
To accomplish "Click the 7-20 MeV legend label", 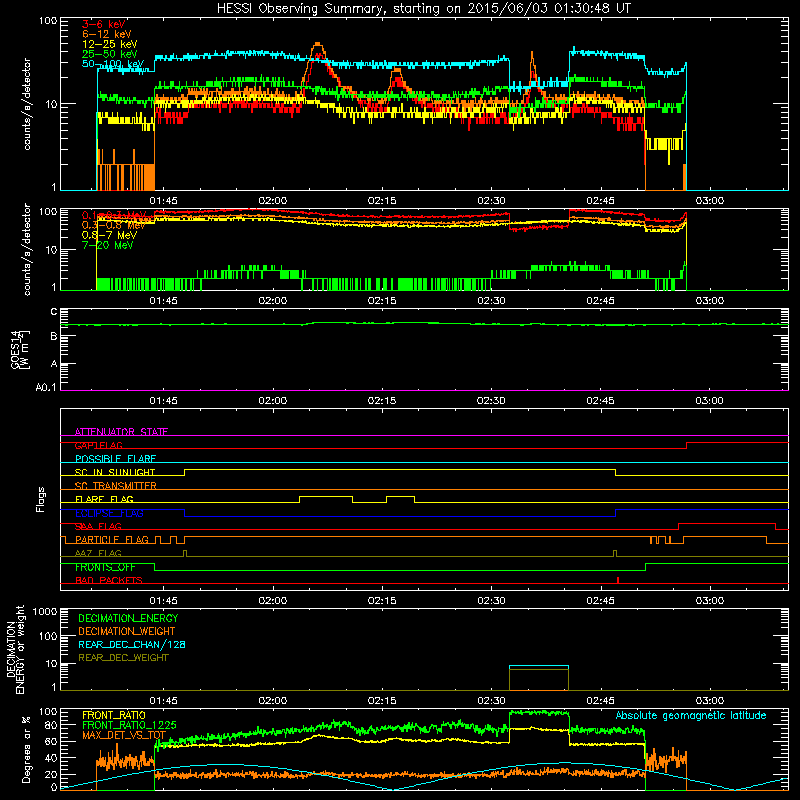I will [108, 245].
